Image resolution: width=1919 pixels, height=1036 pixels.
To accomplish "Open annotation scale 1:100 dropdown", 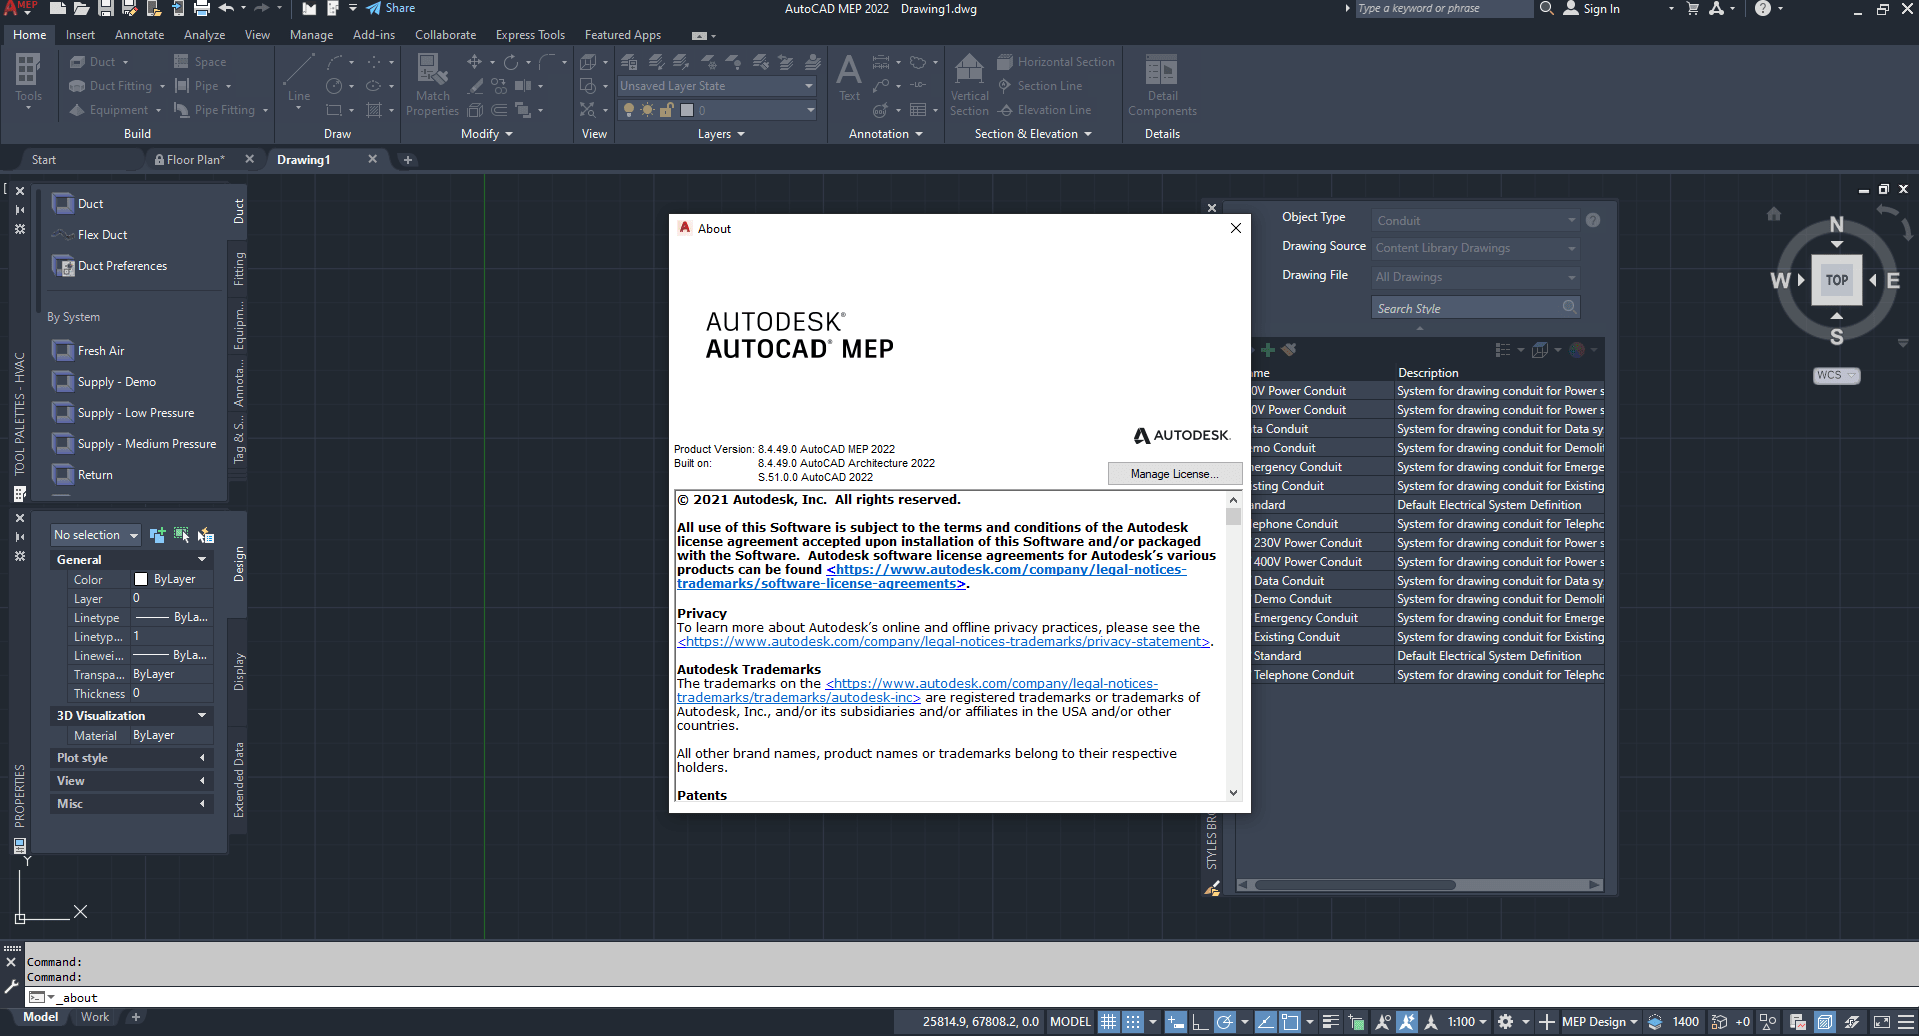I will (1467, 1021).
